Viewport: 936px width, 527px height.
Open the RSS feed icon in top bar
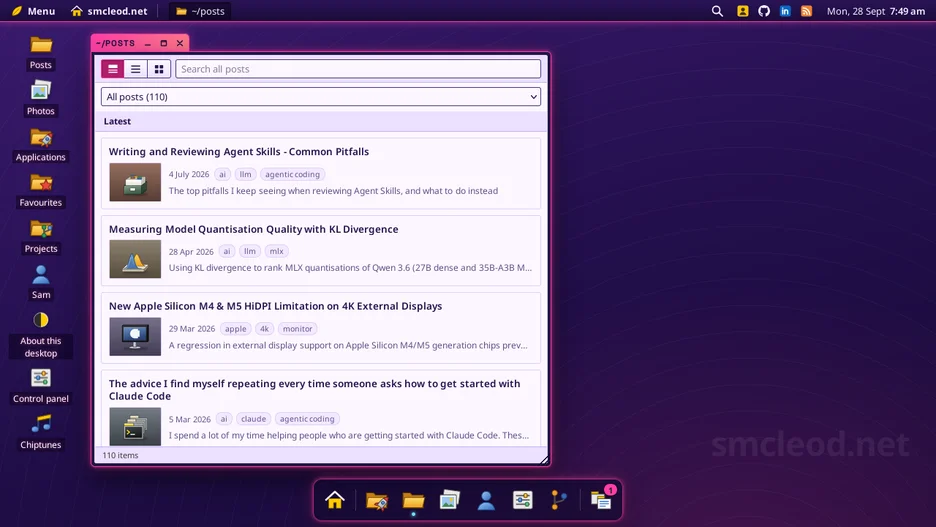click(x=806, y=11)
